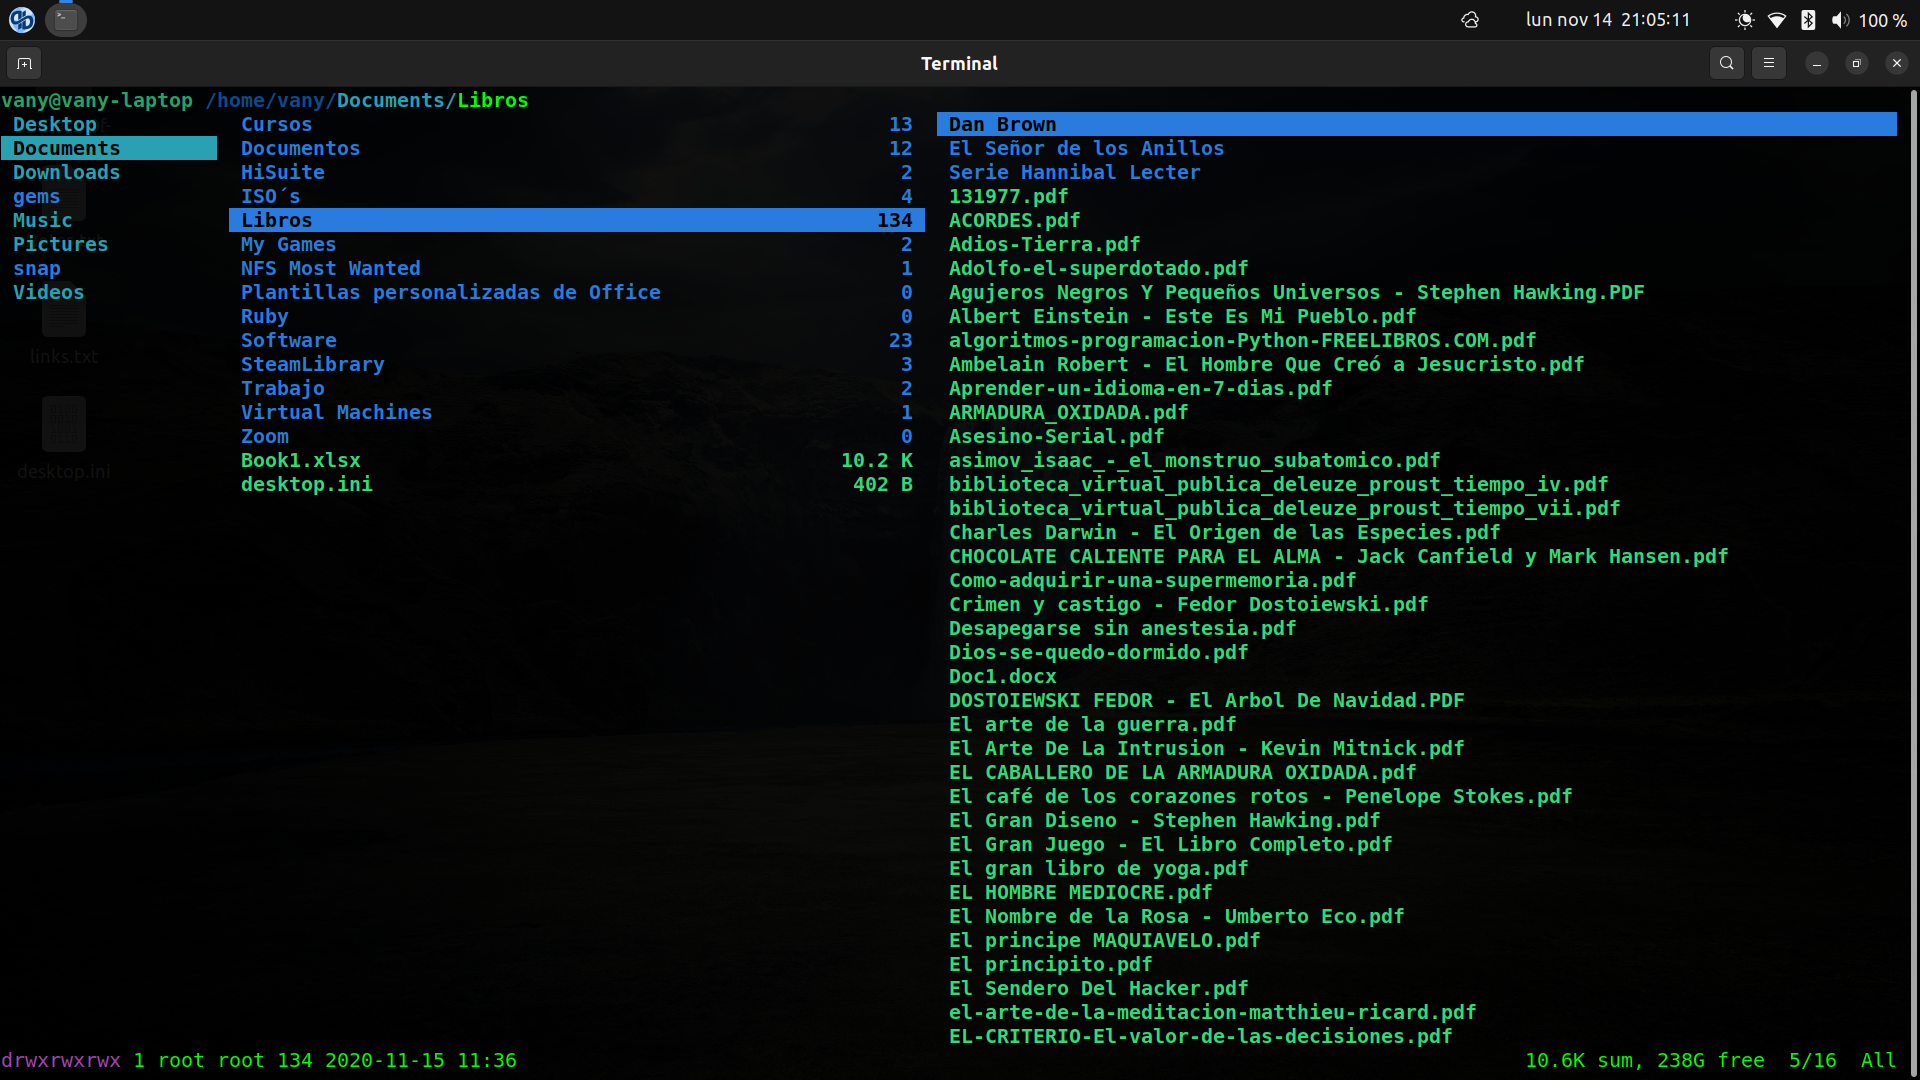Click the Bluetooth icon in system tray
The width and height of the screenshot is (1920, 1080).
1808,20
